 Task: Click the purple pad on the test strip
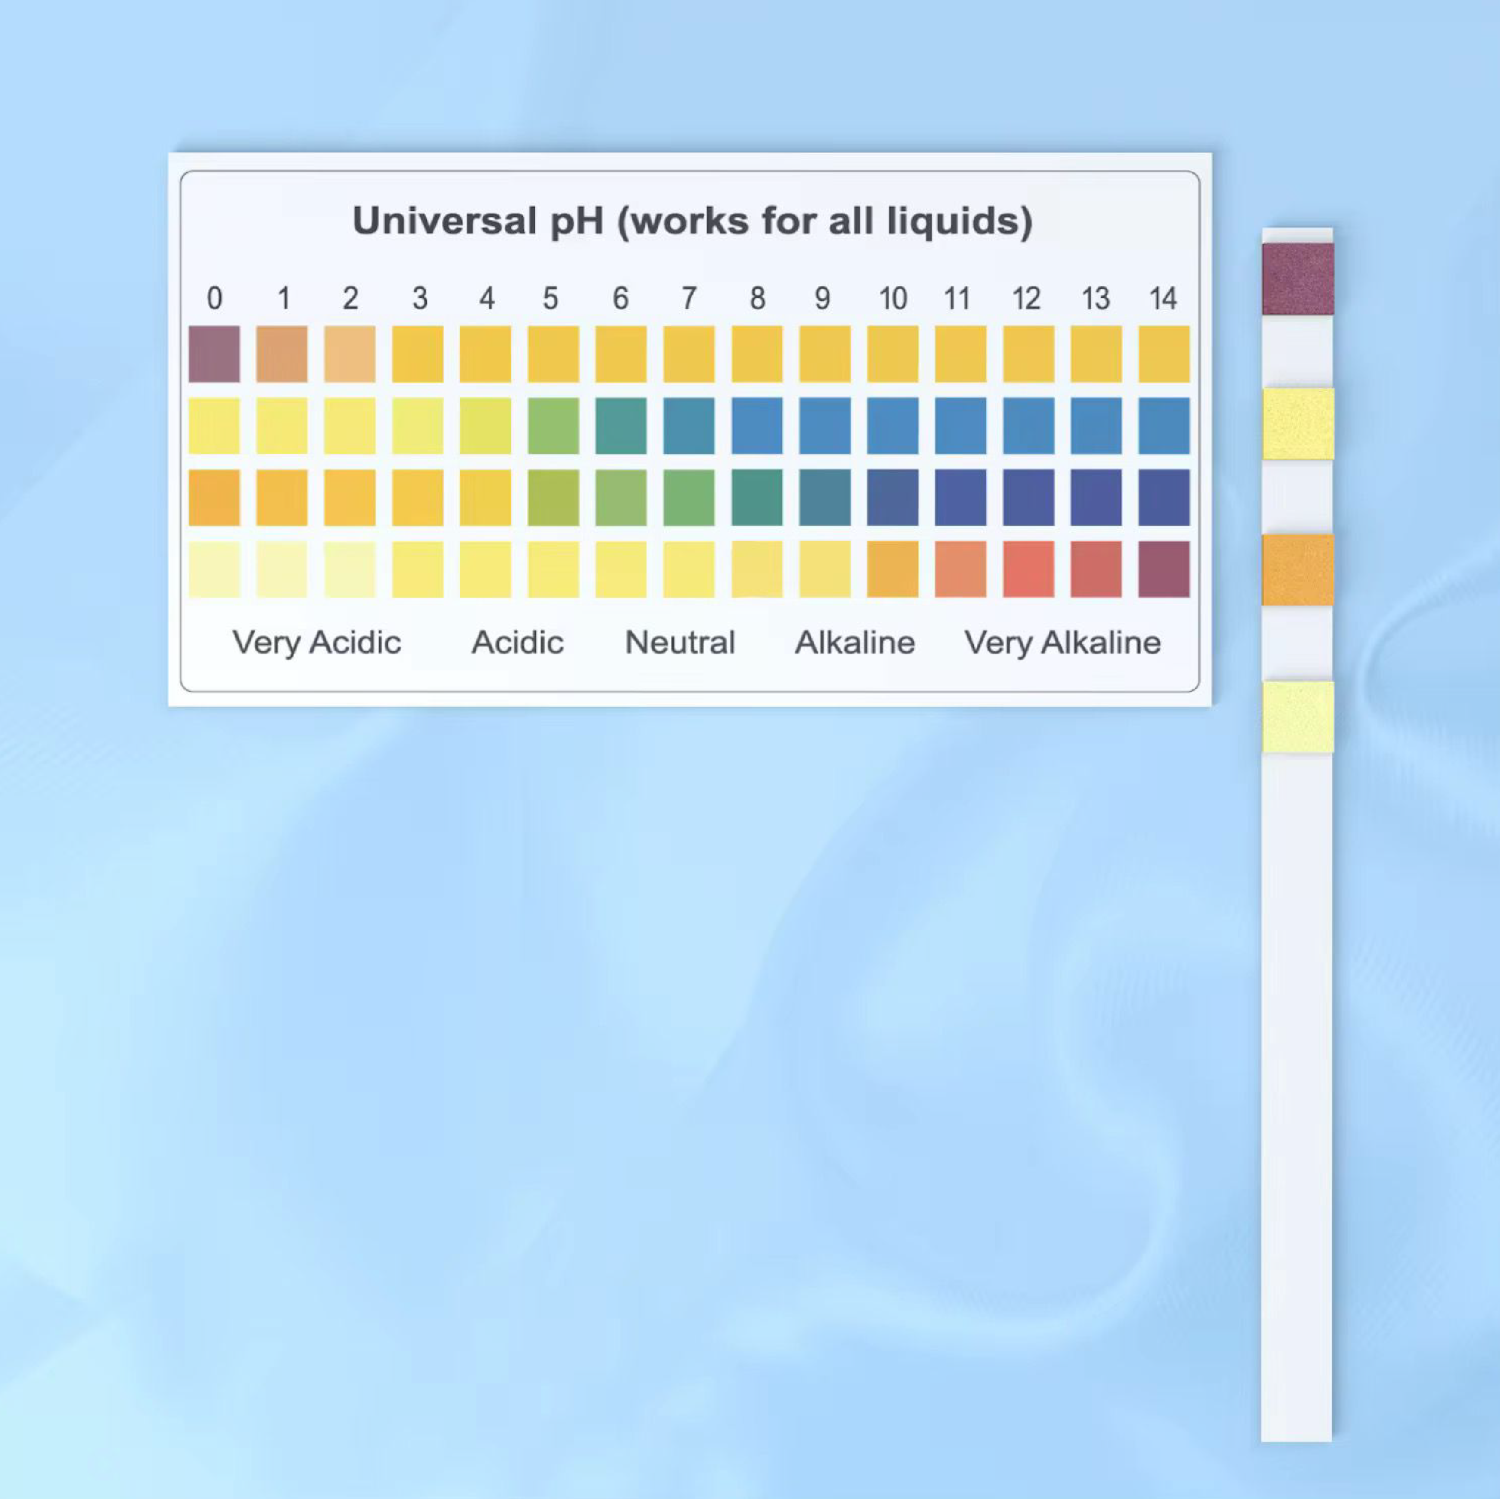tap(1297, 279)
